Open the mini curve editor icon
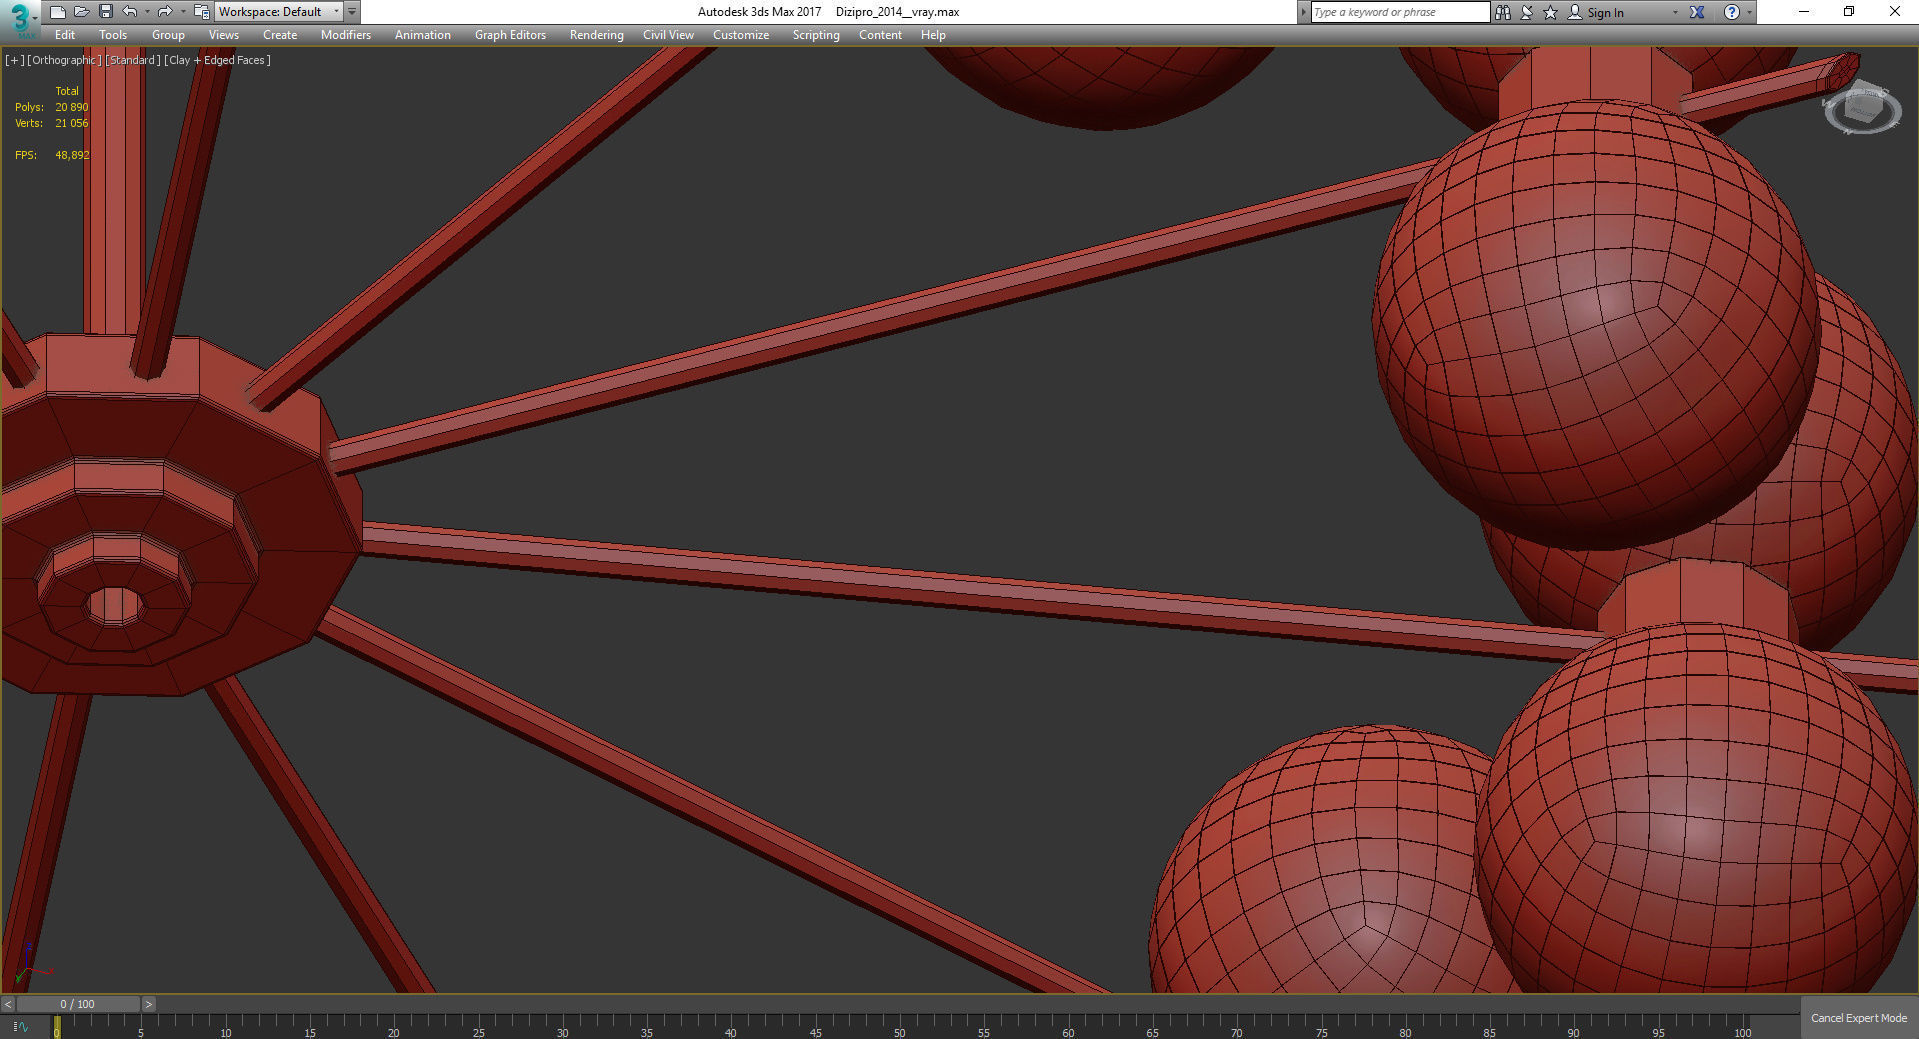 click(x=20, y=1026)
